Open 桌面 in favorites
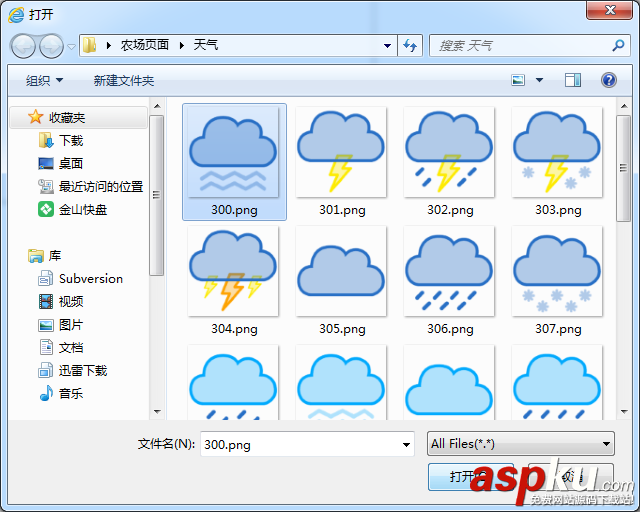 (71, 164)
